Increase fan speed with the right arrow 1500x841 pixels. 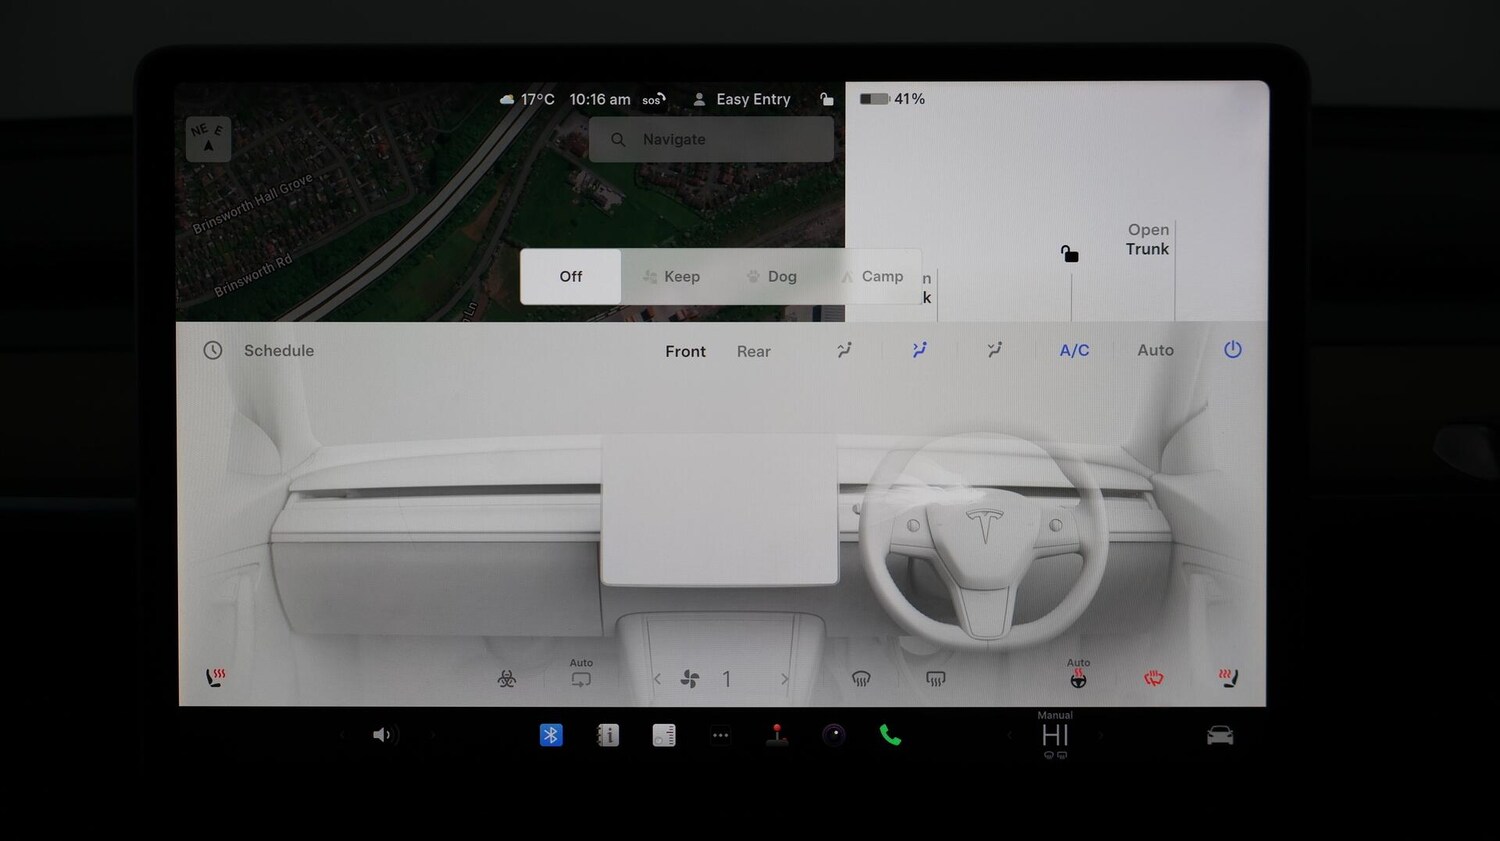tap(785, 678)
